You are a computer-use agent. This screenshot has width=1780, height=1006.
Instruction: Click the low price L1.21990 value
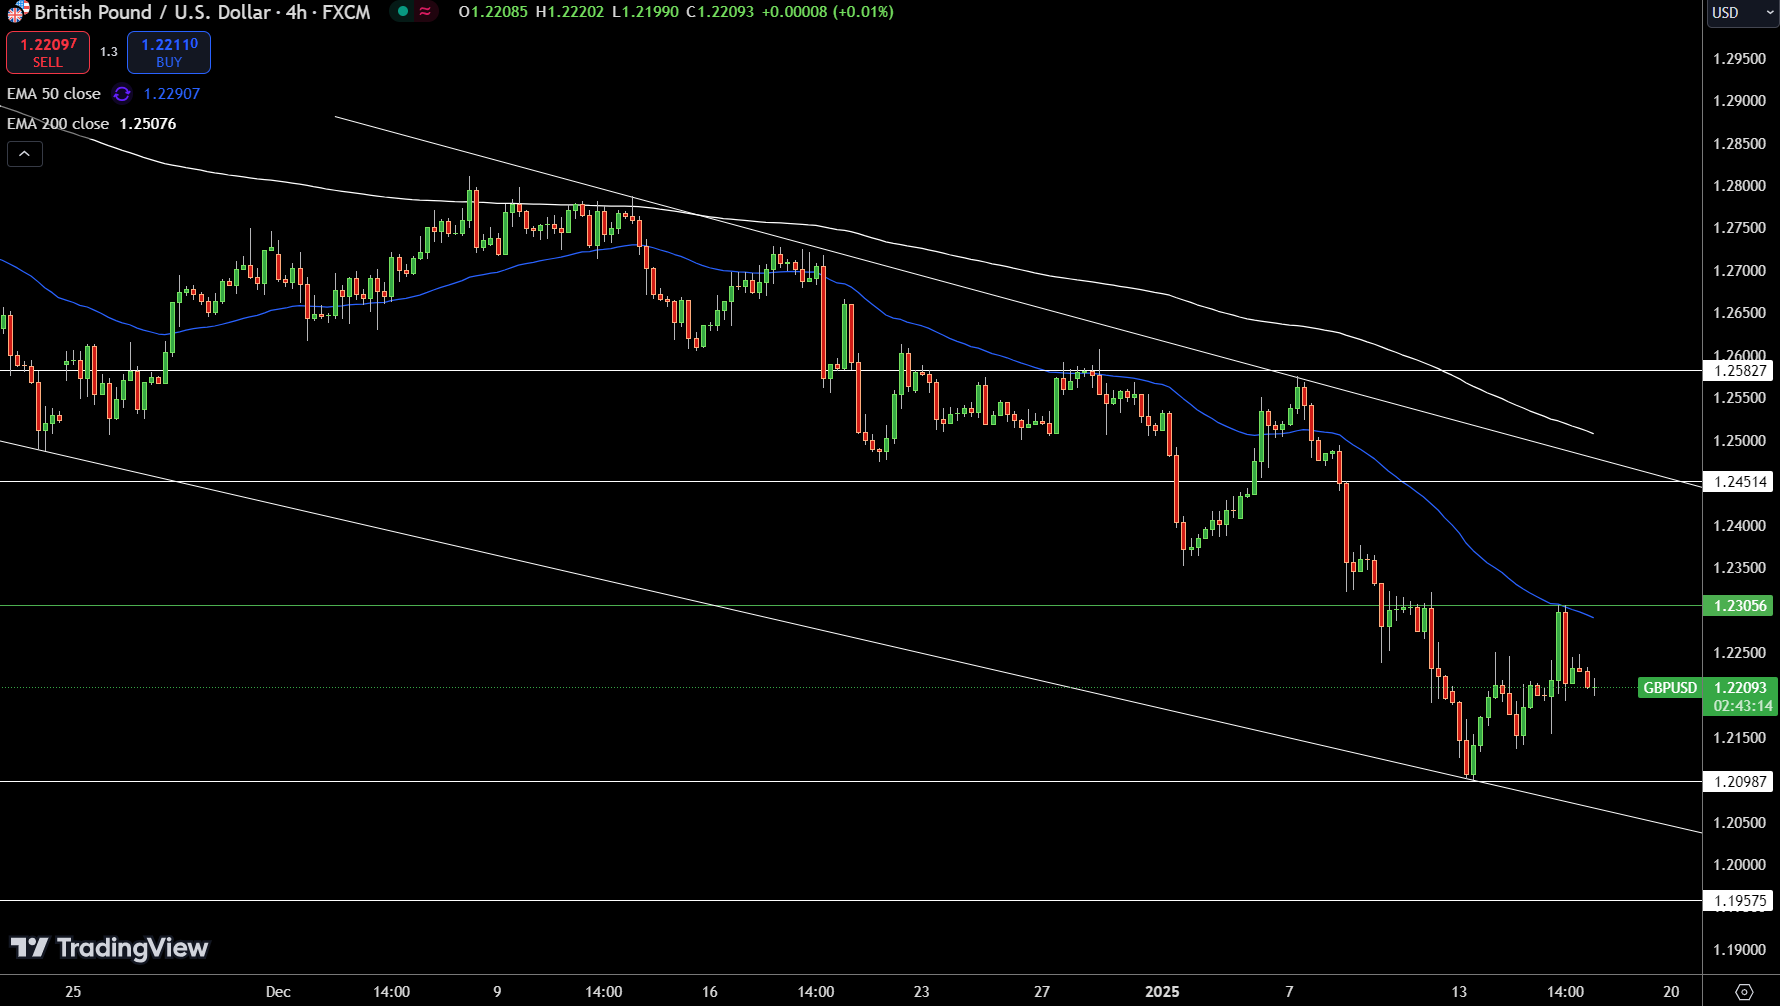(x=645, y=12)
